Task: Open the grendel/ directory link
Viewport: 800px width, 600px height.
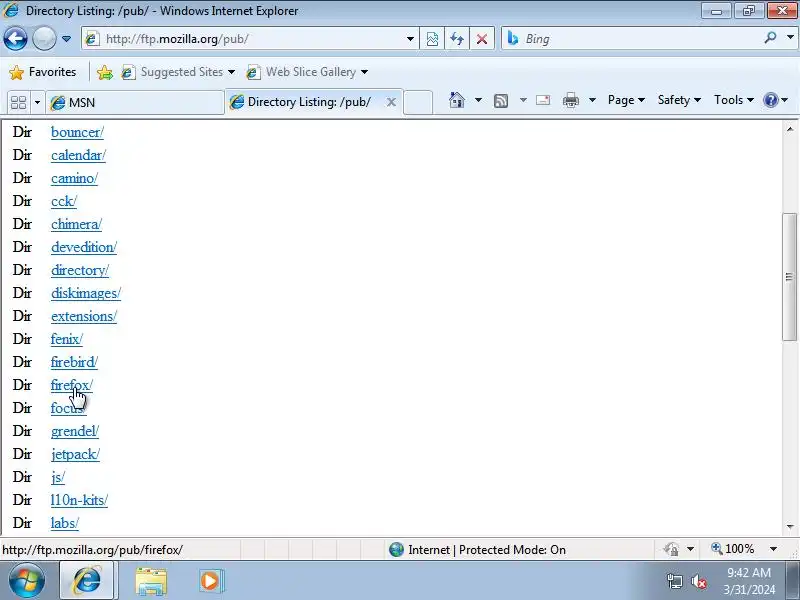Action: [x=75, y=431]
